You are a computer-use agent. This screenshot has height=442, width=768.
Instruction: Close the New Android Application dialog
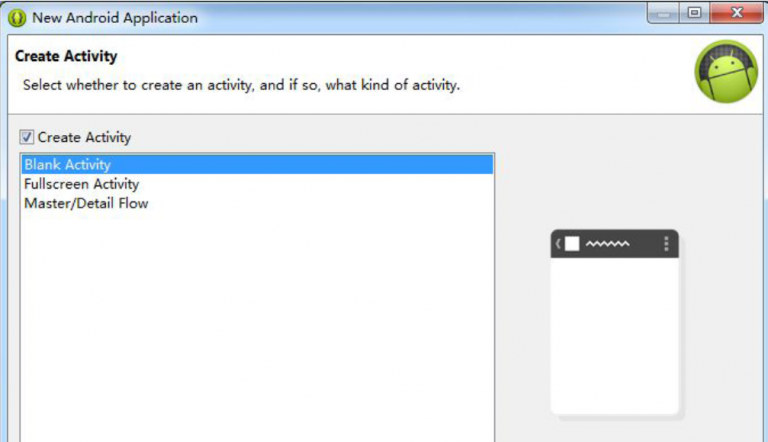[x=736, y=13]
